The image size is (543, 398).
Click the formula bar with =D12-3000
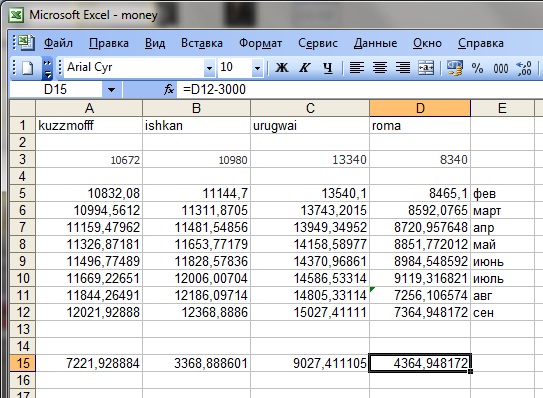pos(359,89)
